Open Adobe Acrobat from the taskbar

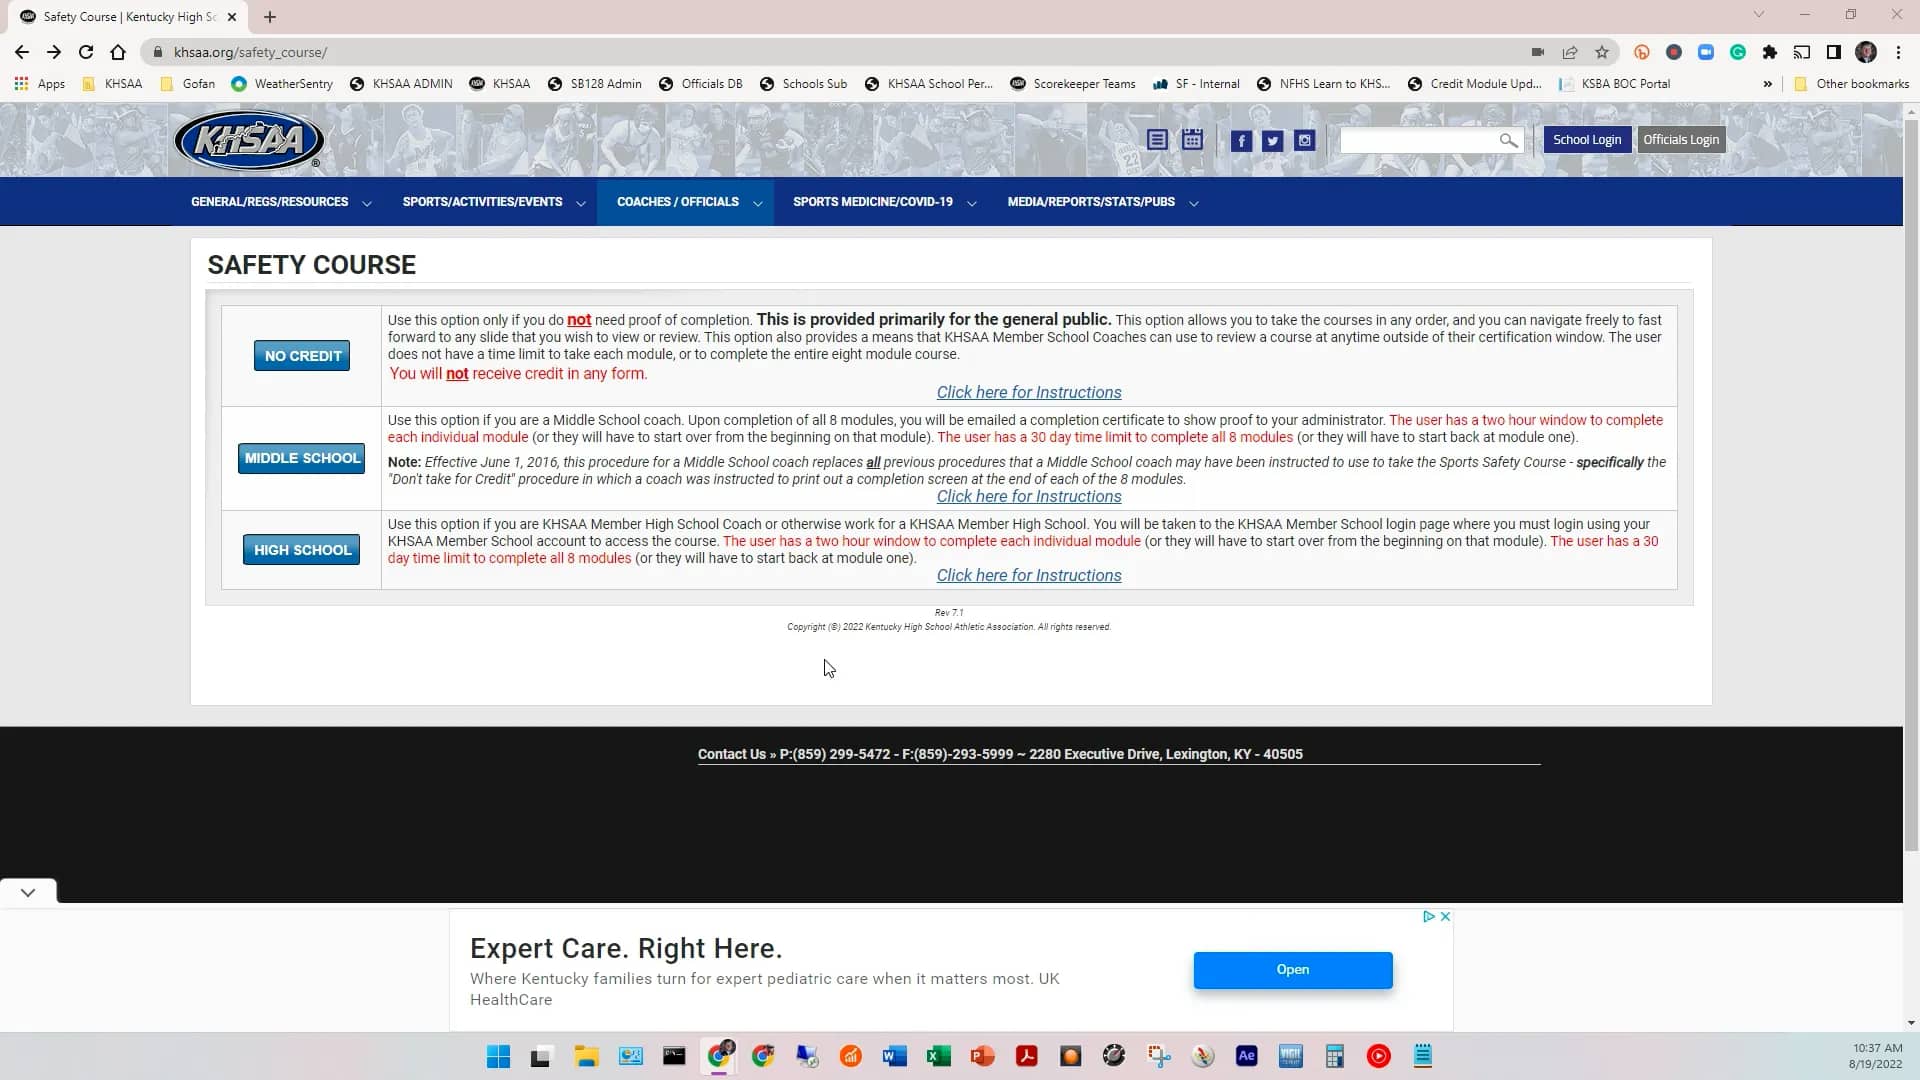pyautogui.click(x=1026, y=1056)
